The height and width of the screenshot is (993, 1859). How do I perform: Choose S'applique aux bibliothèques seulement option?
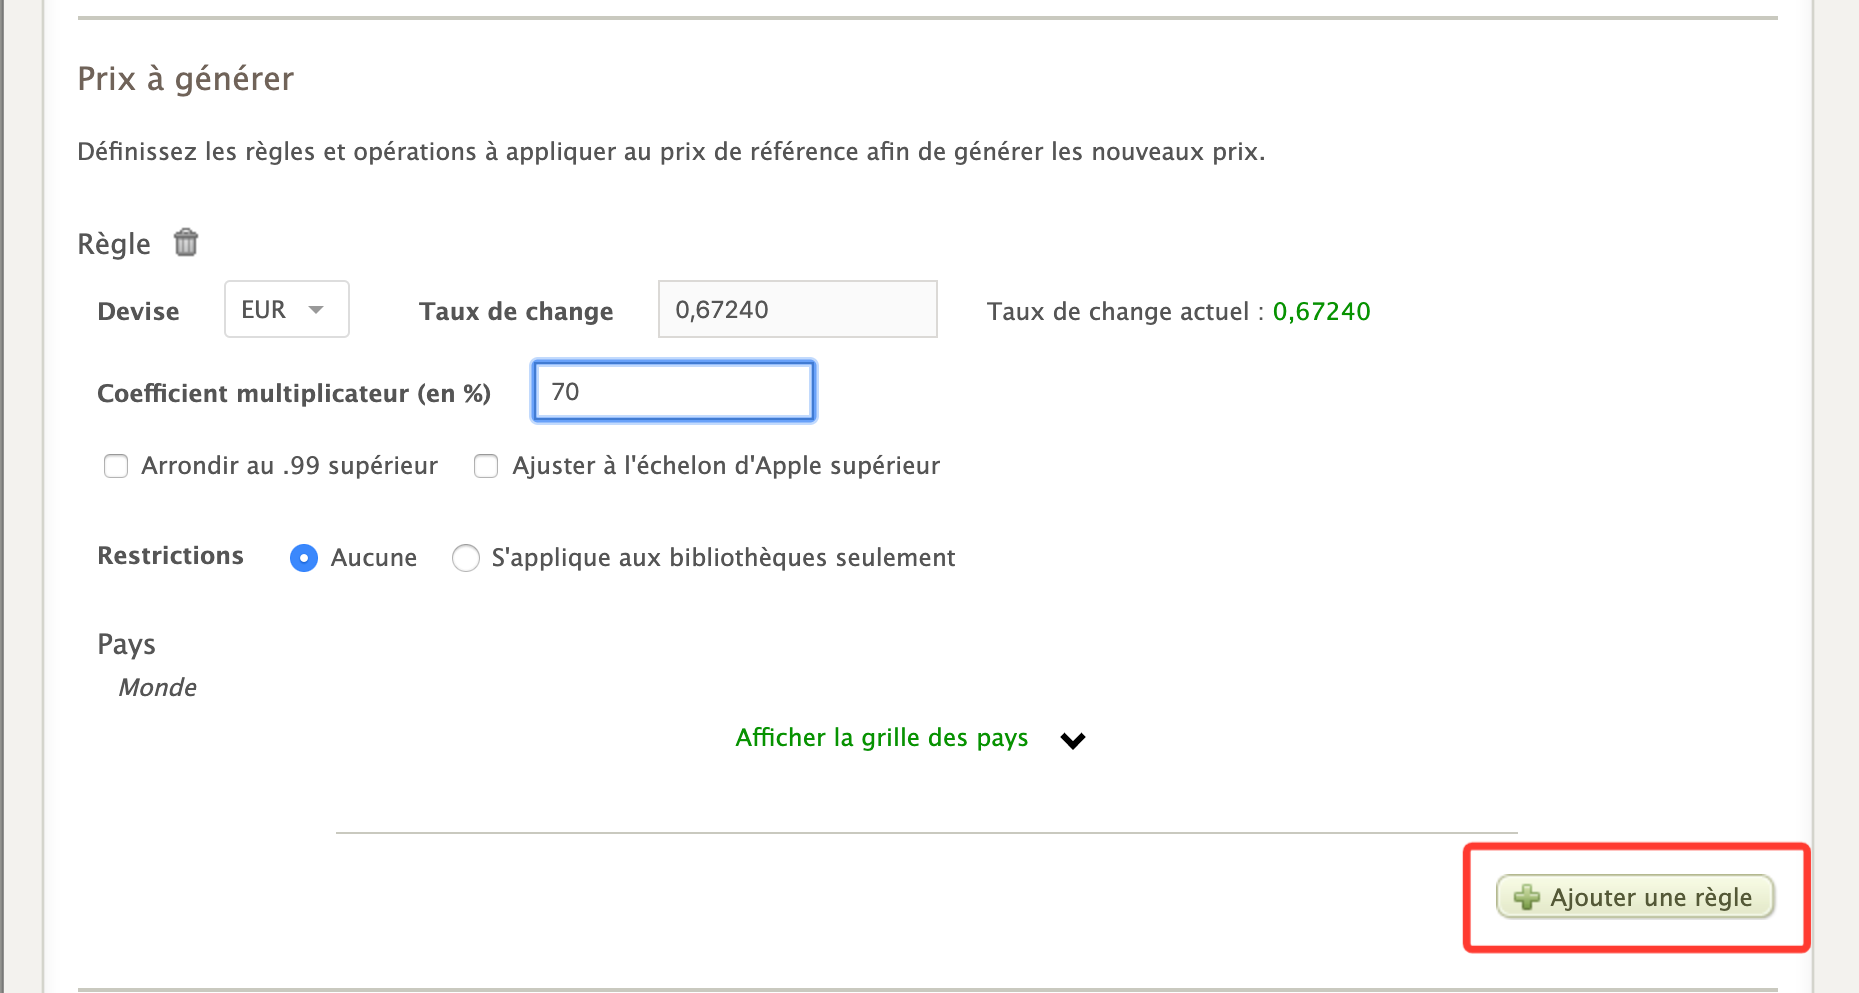466,558
